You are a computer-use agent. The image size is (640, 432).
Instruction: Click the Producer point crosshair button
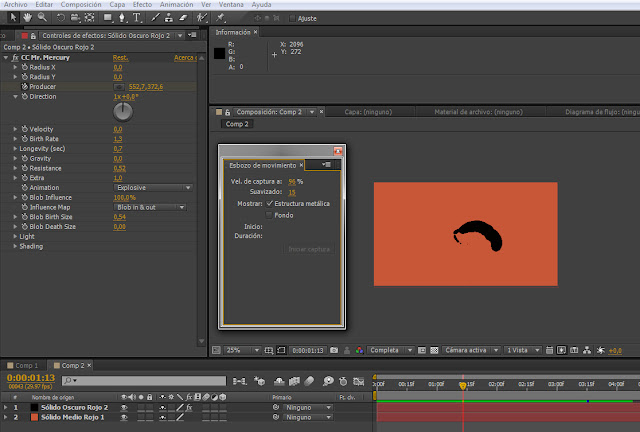pyautogui.click(x=119, y=87)
